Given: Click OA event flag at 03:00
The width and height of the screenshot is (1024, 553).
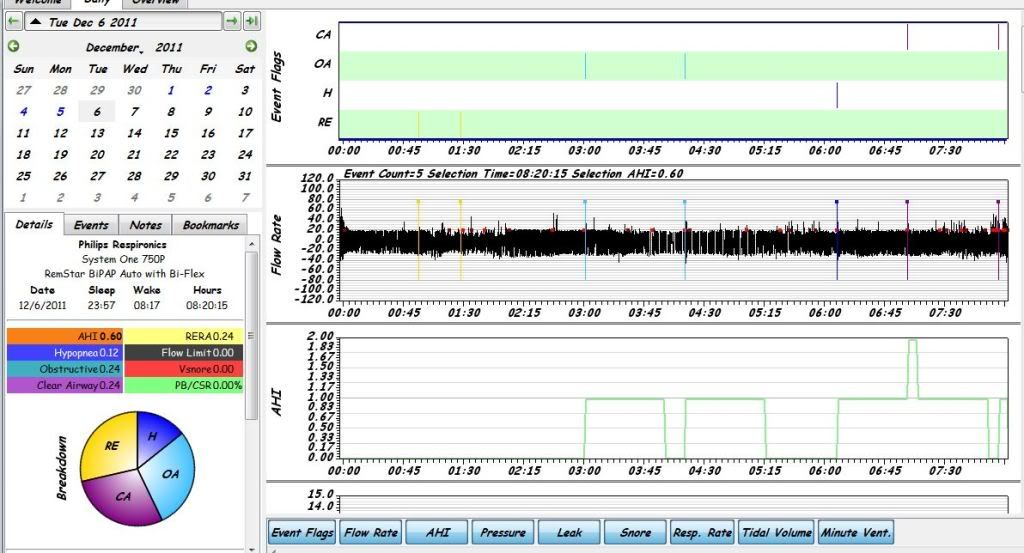Looking at the screenshot, I should (585, 66).
